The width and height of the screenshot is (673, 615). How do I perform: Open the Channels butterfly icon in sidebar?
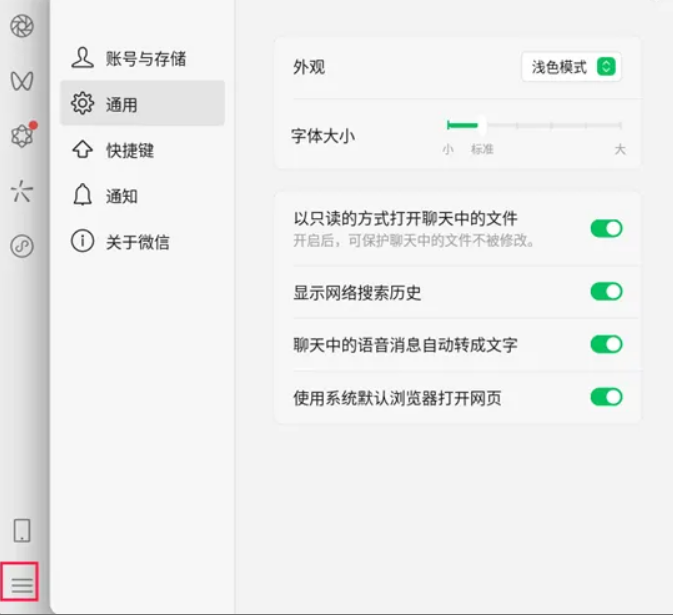(22, 81)
